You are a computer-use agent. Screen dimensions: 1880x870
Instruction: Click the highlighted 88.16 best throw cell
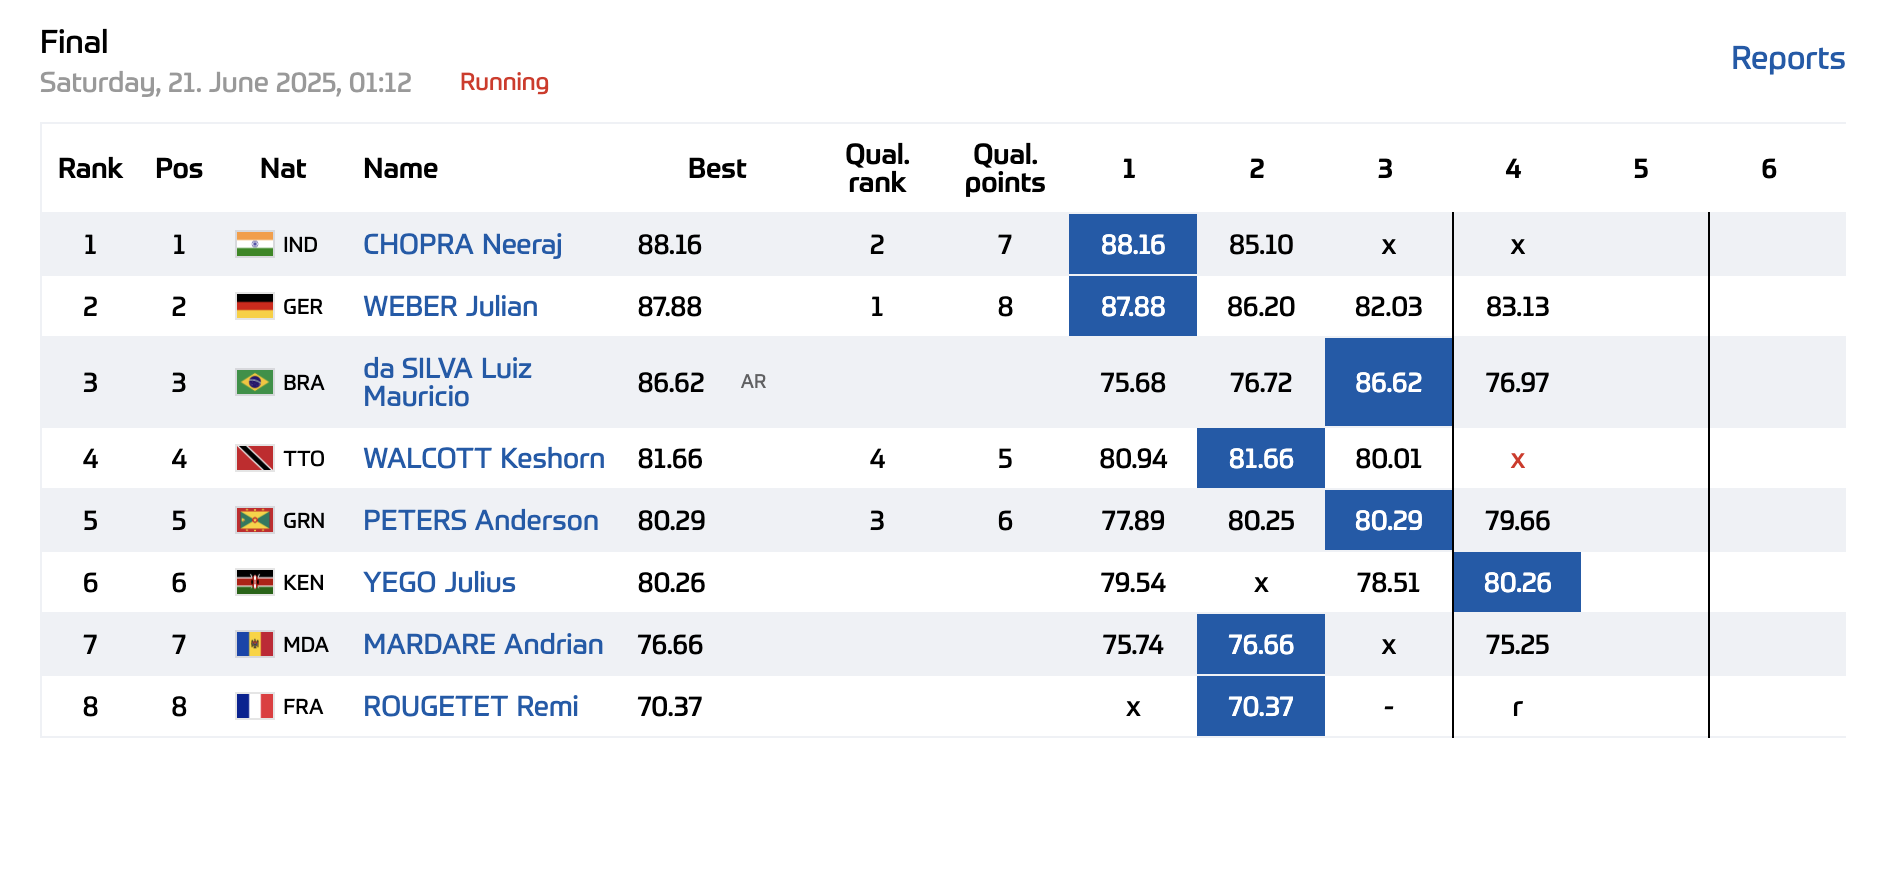[x=1132, y=244]
